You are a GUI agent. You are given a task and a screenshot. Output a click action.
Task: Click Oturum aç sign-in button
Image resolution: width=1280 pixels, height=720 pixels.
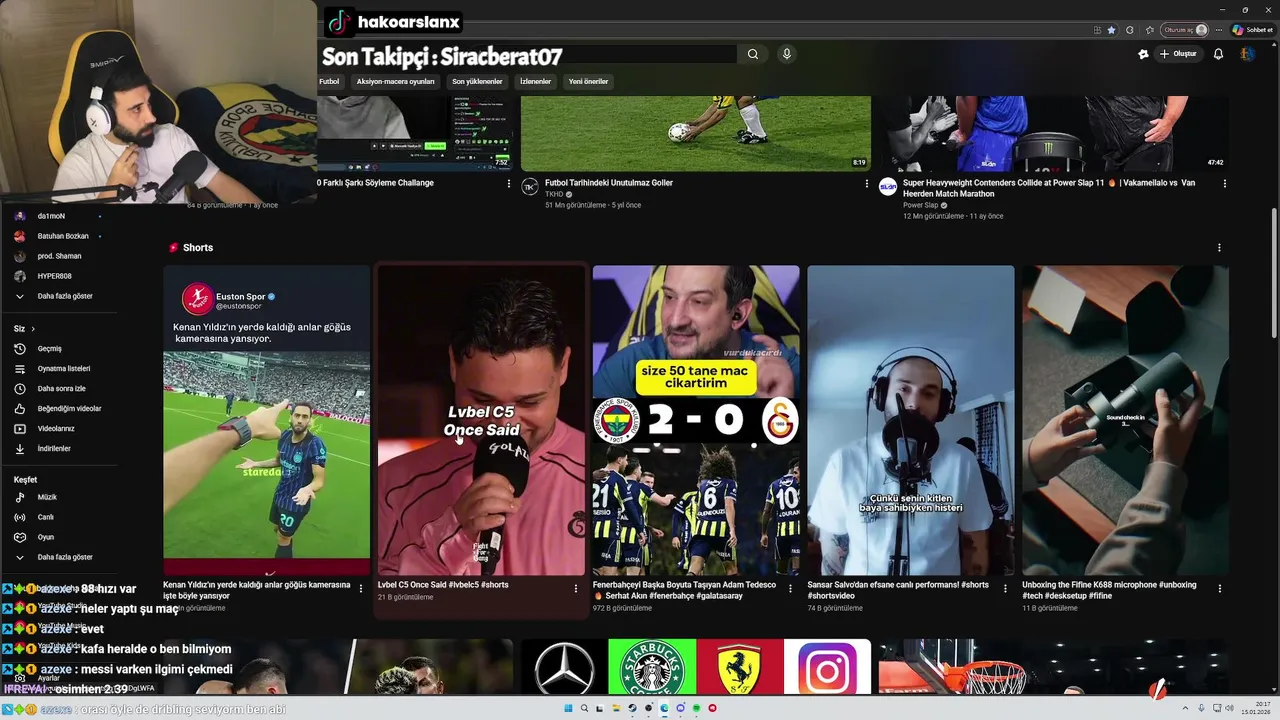(1185, 30)
